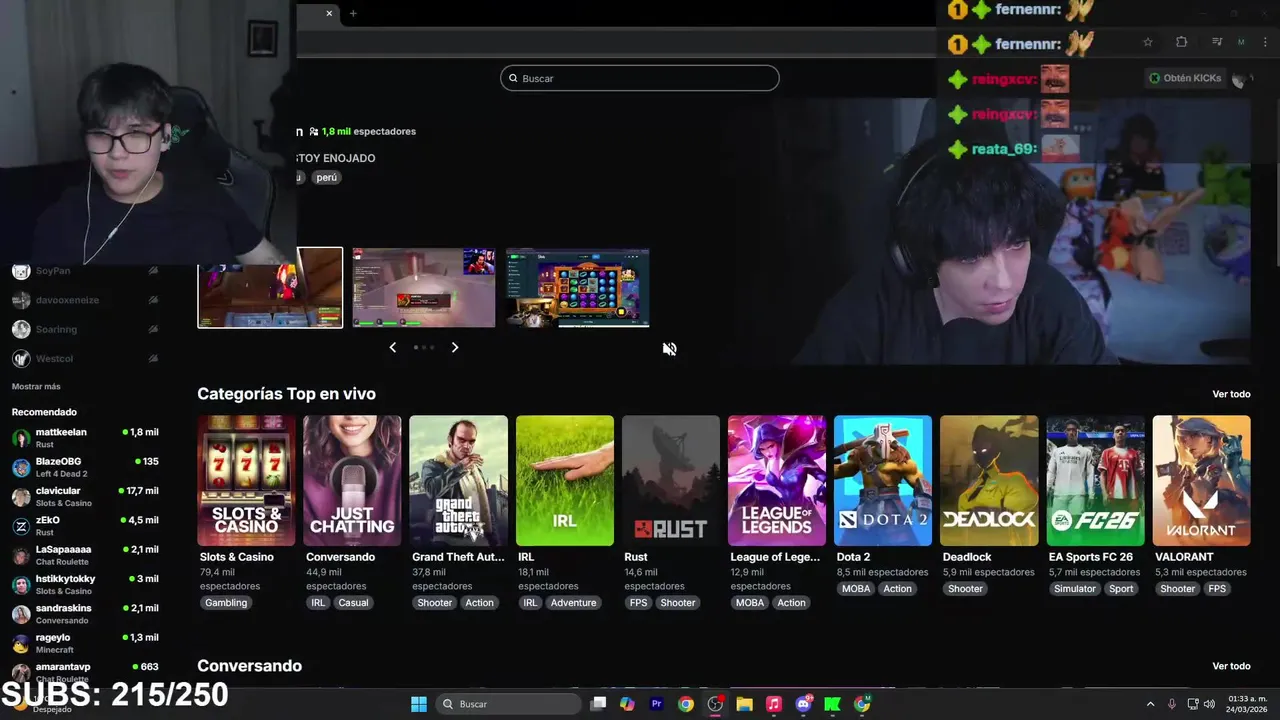
Task: Unmute the featured stream preview
Action: coord(669,348)
